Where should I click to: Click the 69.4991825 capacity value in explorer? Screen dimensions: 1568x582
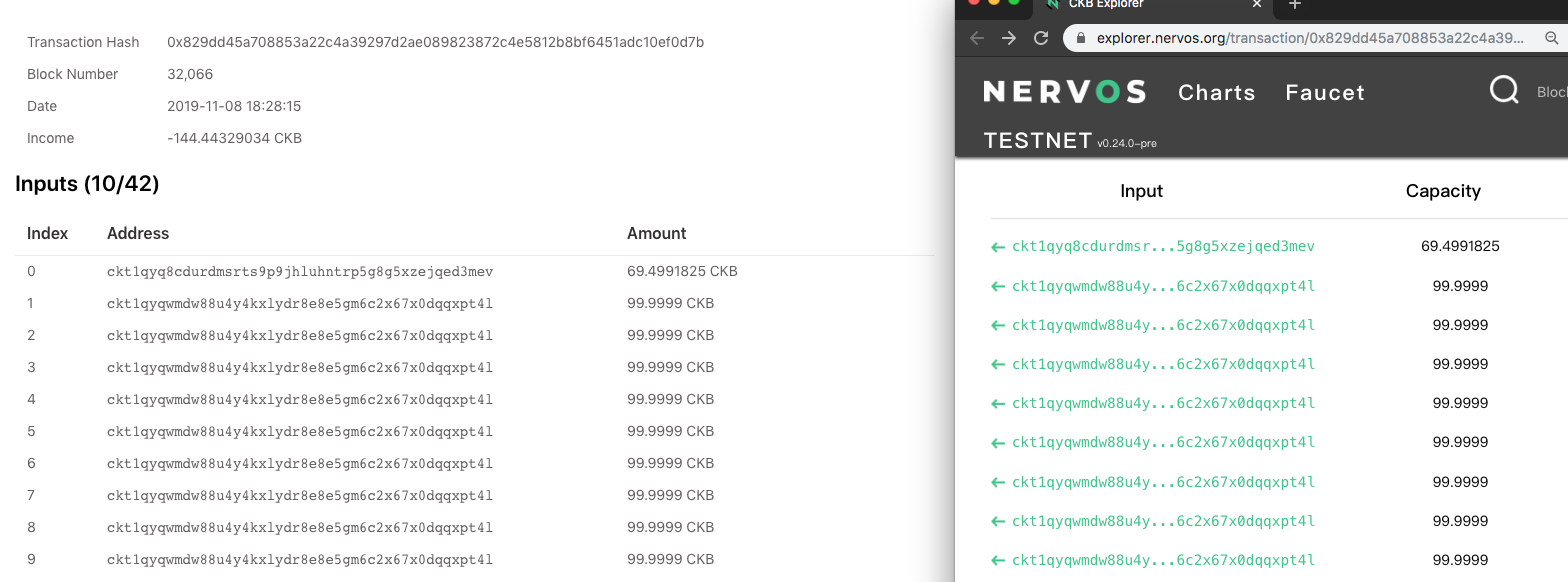click(1460, 246)
